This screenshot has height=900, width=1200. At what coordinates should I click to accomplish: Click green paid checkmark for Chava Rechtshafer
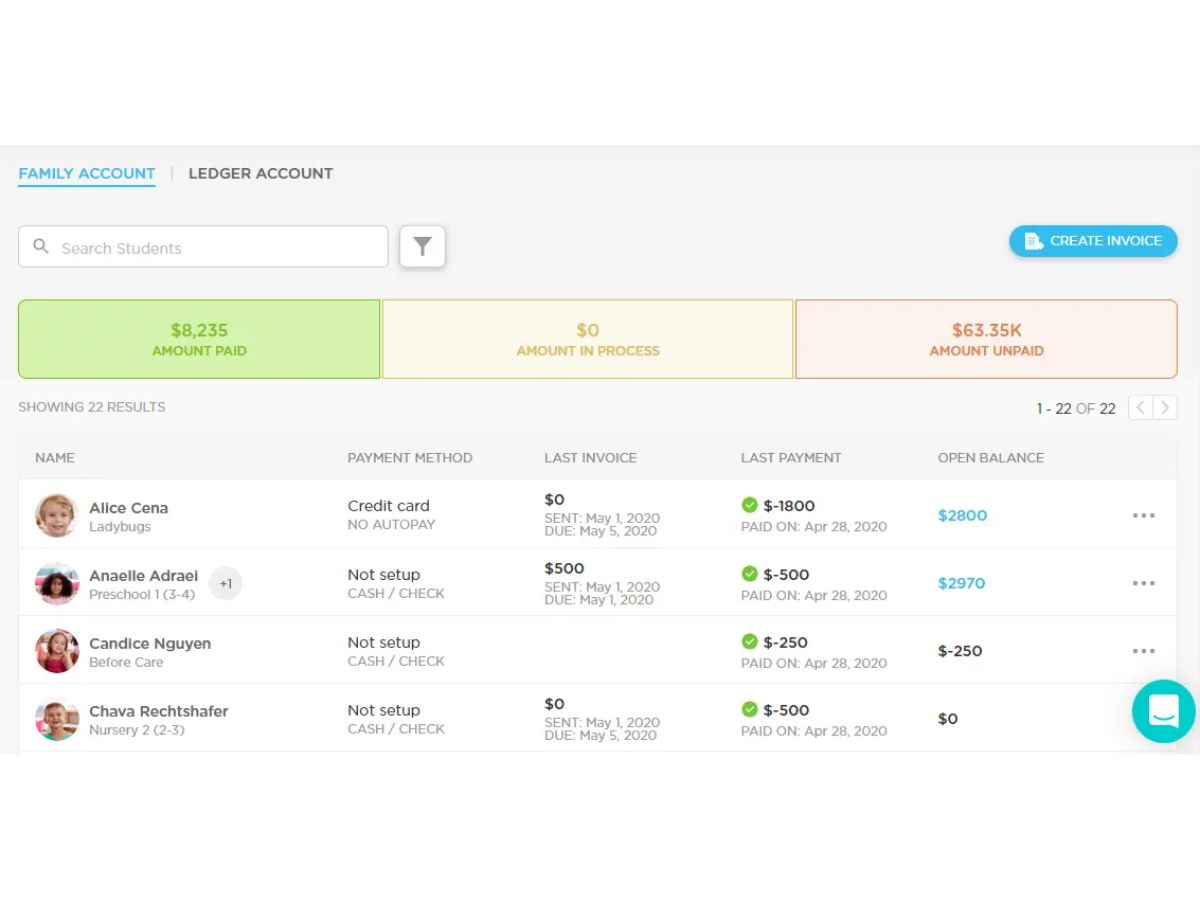749,710
